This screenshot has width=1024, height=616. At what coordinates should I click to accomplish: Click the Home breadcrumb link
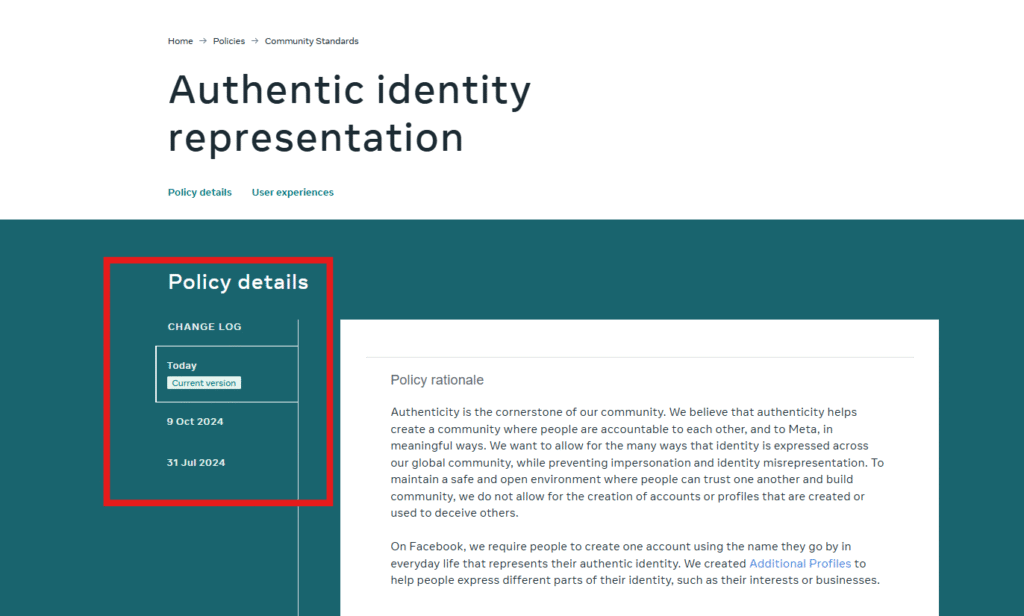pyautogui.click(x=180, y=41)
